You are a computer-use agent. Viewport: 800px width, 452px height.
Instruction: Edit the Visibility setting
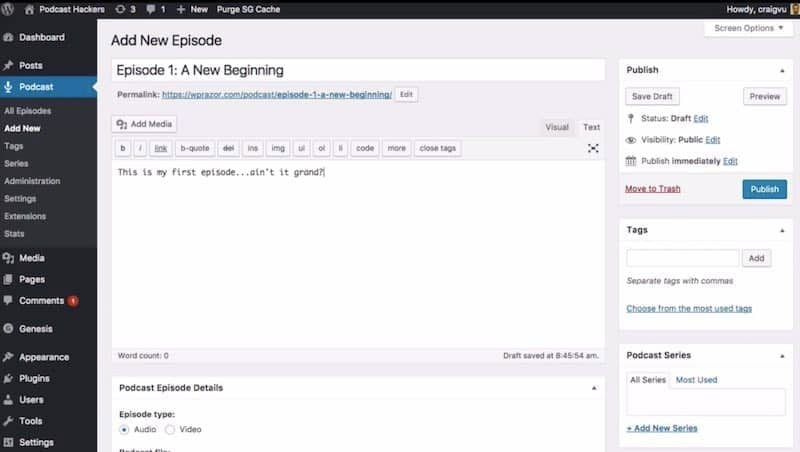click(x=712, y=140)
